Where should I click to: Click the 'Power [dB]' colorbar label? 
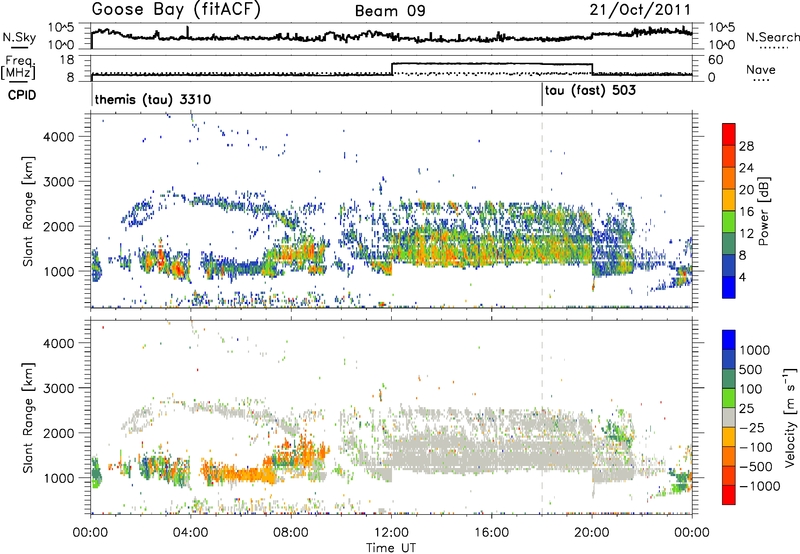(x=763, y=211)
